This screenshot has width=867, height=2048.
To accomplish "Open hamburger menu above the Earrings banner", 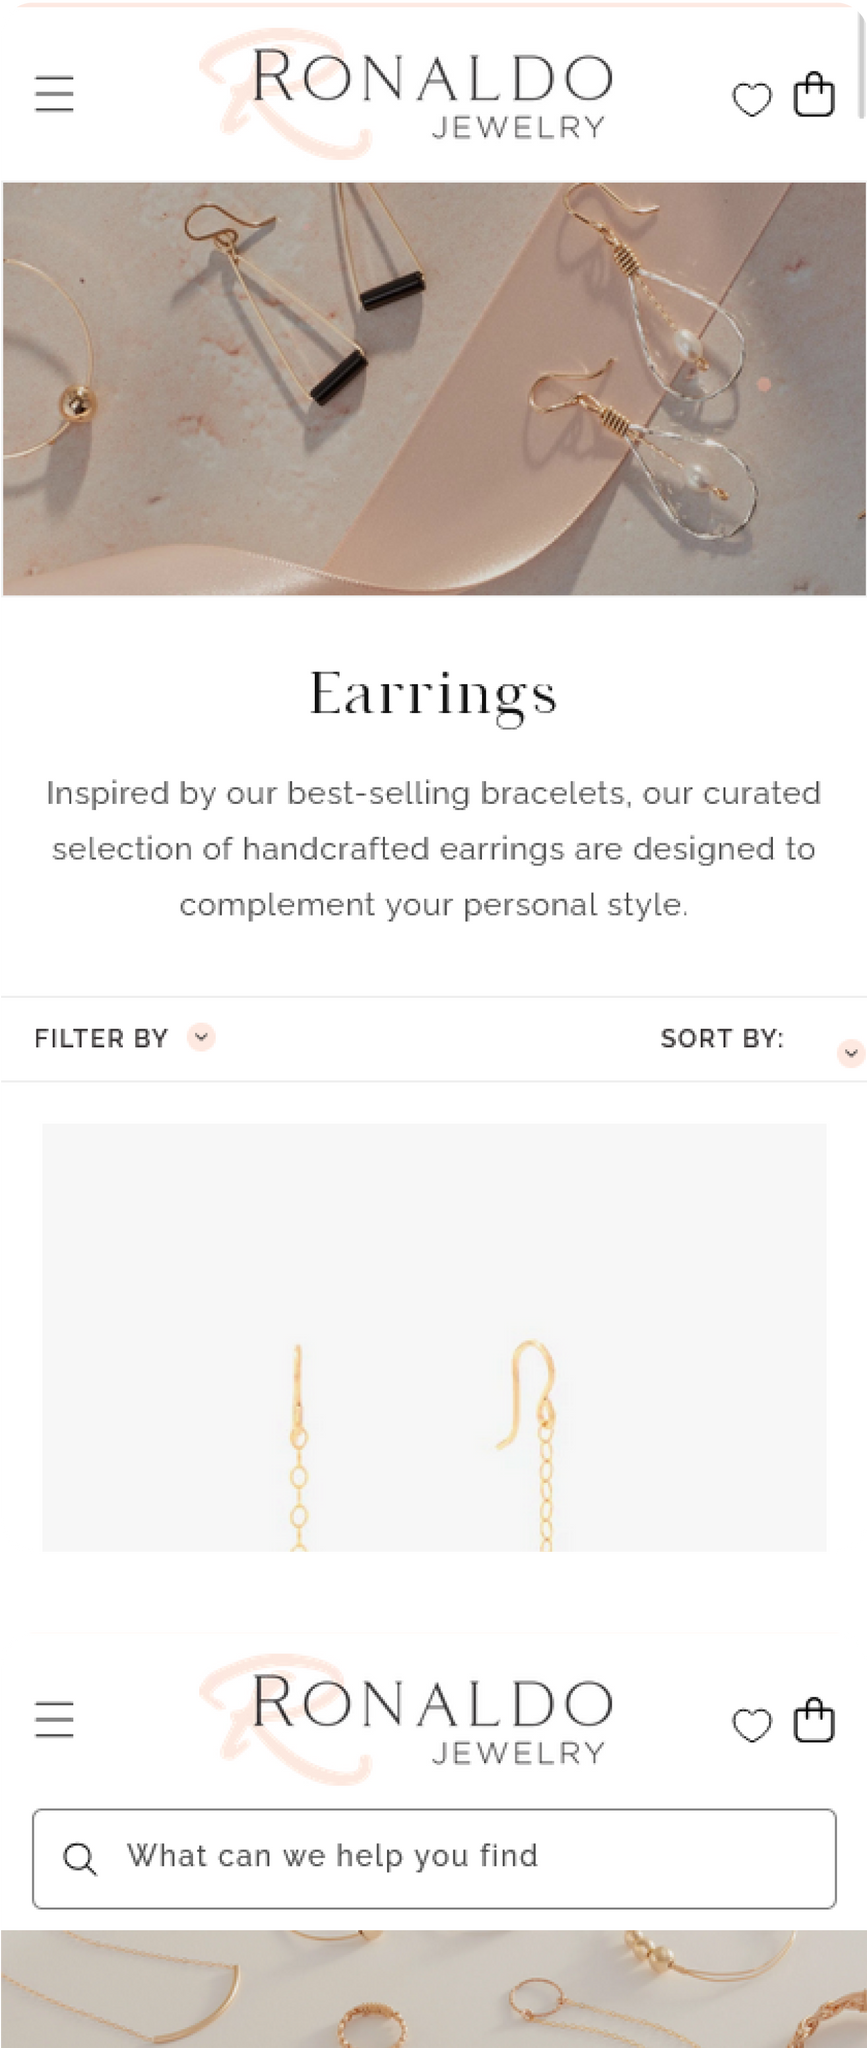I will click(55, 94).
